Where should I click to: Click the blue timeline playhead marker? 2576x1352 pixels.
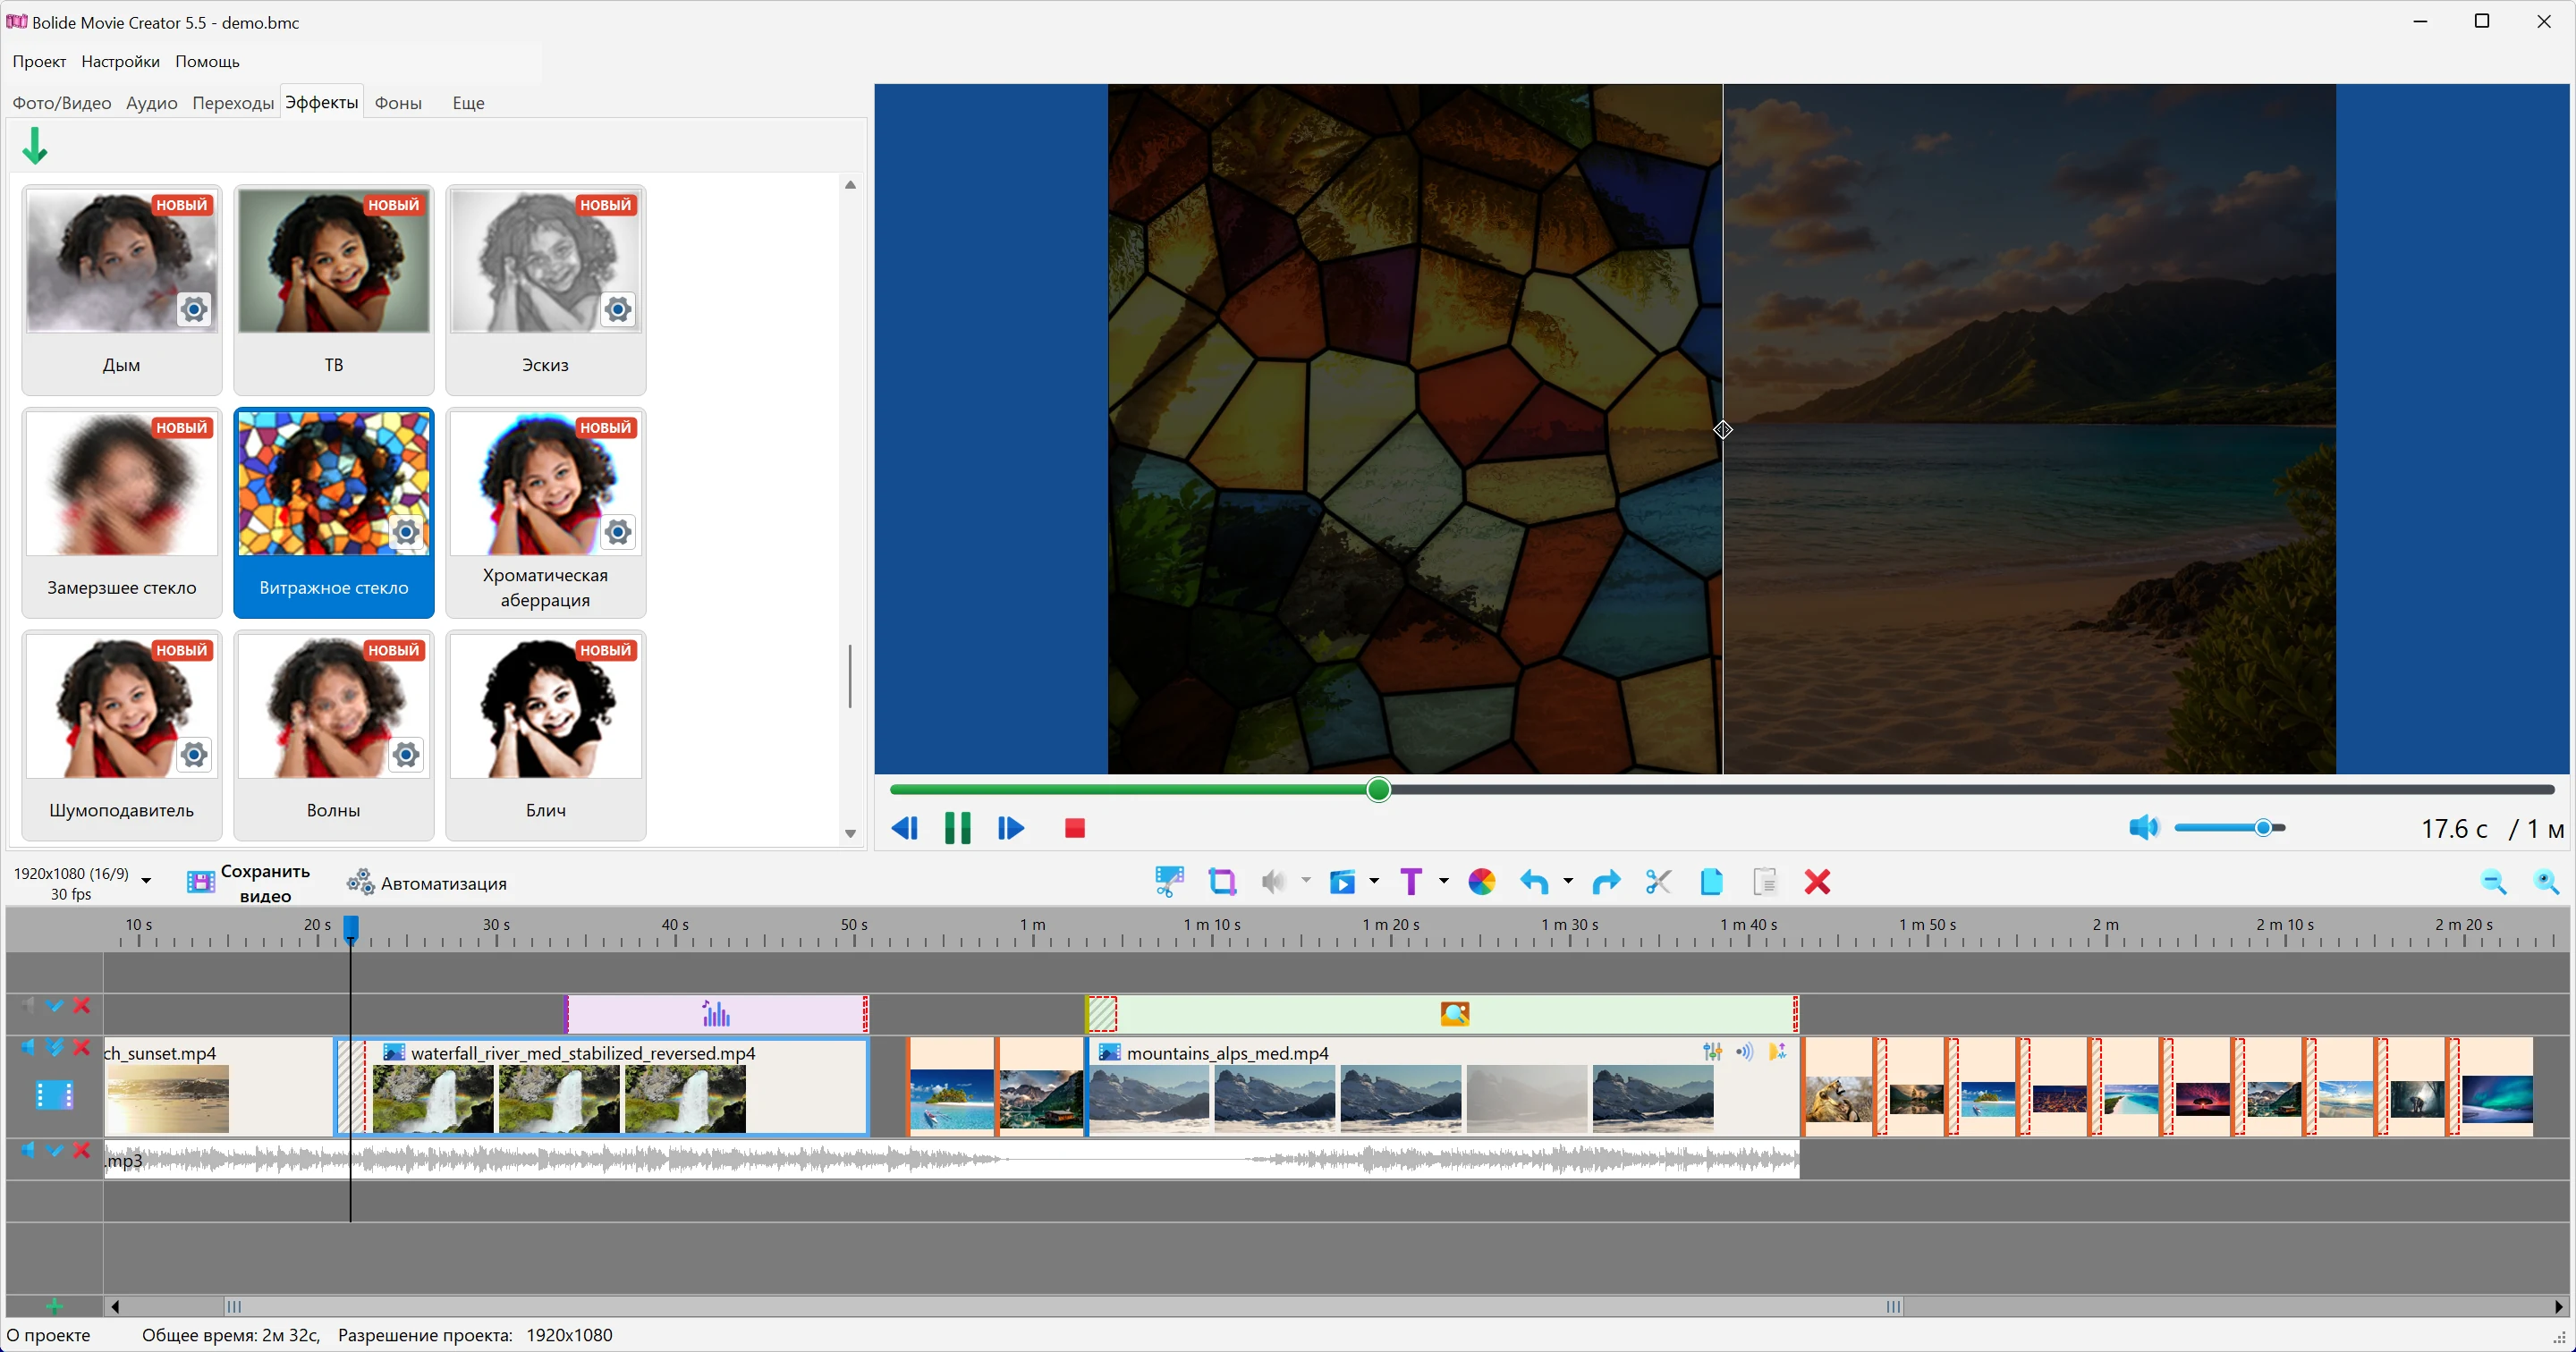[351, 928]
